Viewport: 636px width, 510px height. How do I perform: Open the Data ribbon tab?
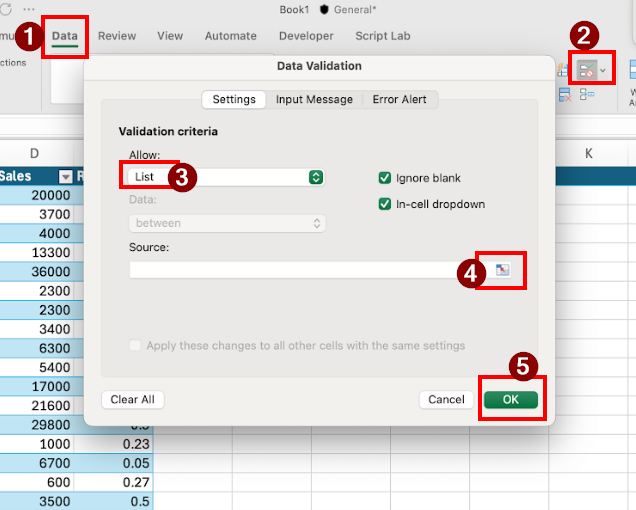coord(64,36)
